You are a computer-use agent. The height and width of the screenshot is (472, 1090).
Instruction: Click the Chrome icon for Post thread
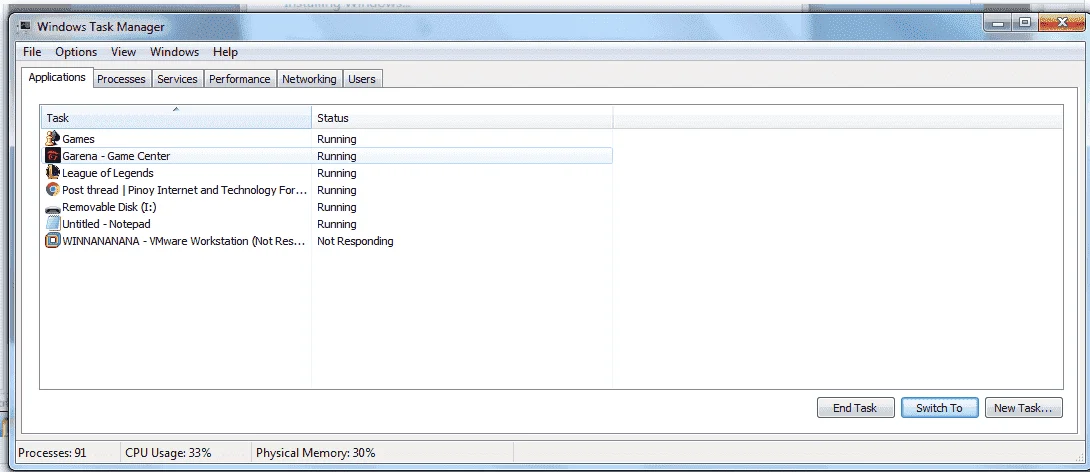(x=53, y=189)
